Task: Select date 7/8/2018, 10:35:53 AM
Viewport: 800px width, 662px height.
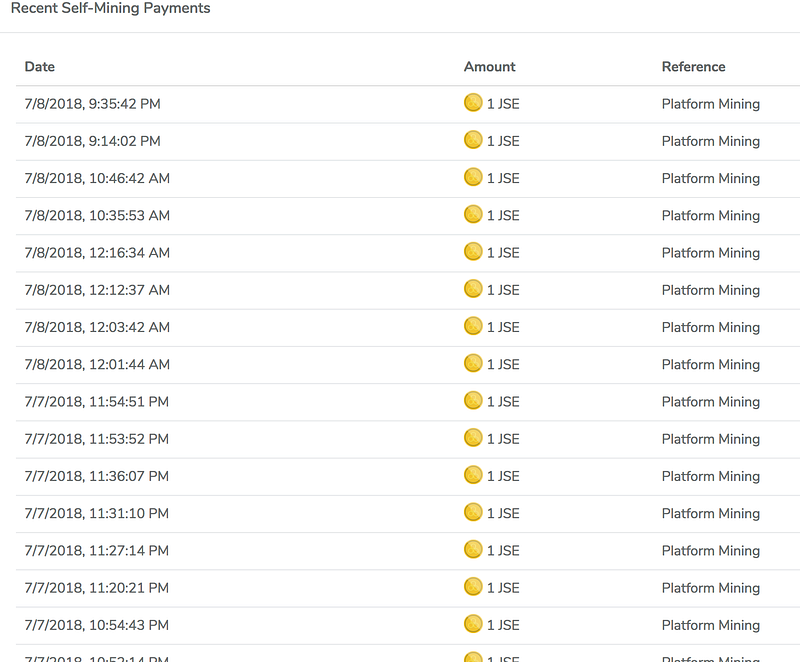Action: click(x=97, y=216)
